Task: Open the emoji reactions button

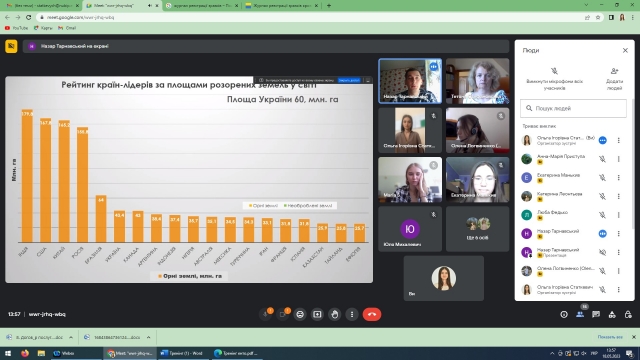Action: pyautogui.click(x=300, y=314)
